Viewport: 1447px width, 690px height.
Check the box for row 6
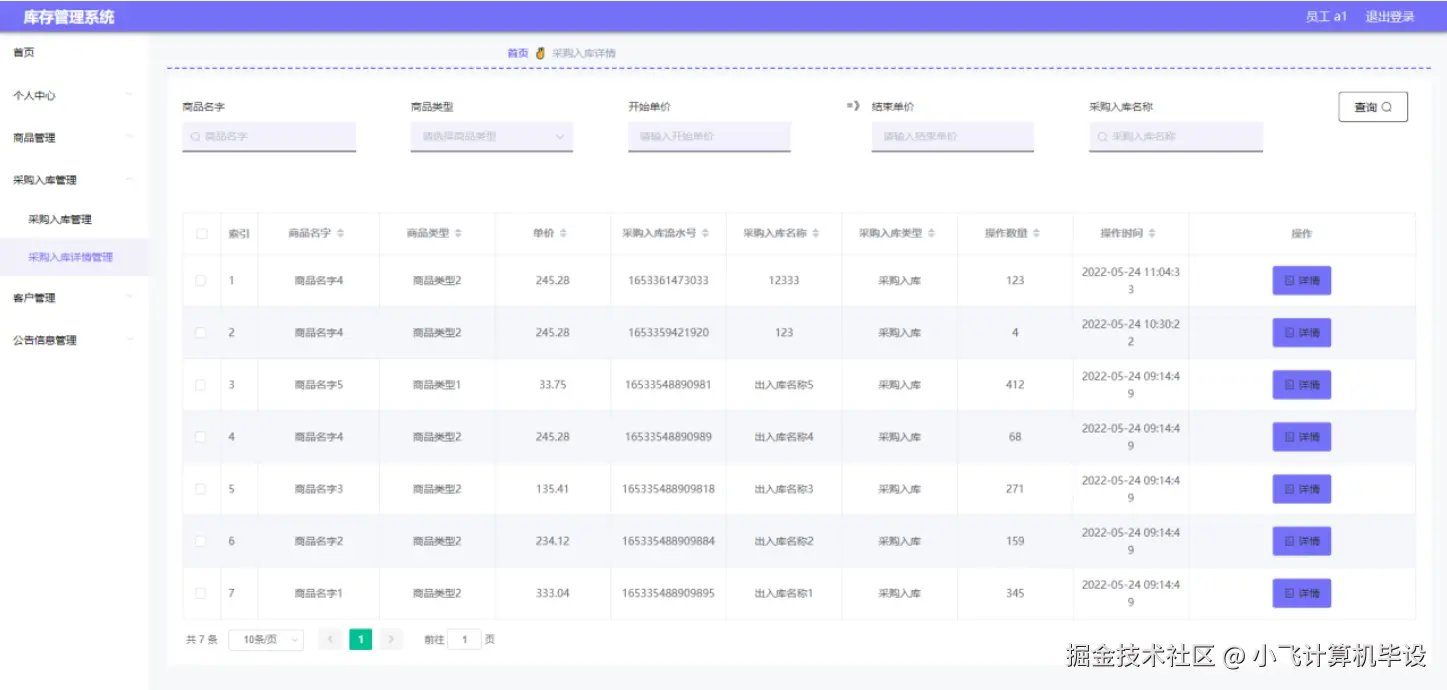(x=201, y=541)
